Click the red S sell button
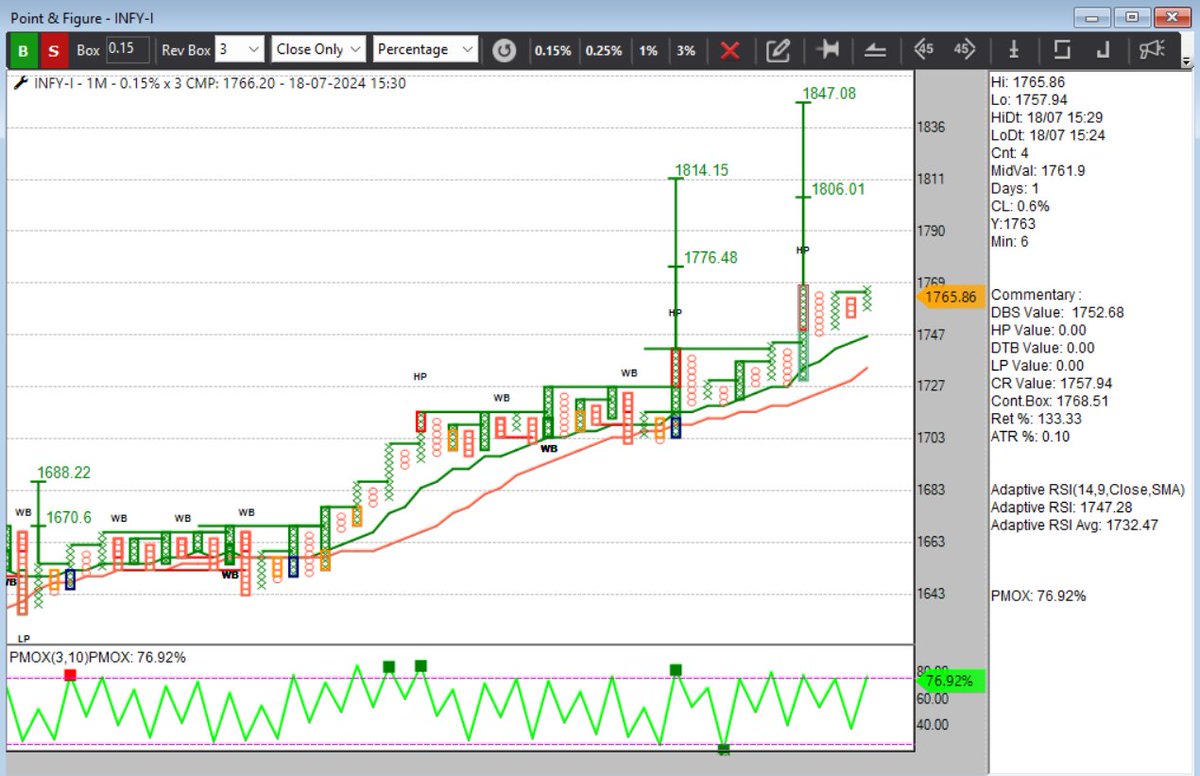1200x776 pixels. 55,50
